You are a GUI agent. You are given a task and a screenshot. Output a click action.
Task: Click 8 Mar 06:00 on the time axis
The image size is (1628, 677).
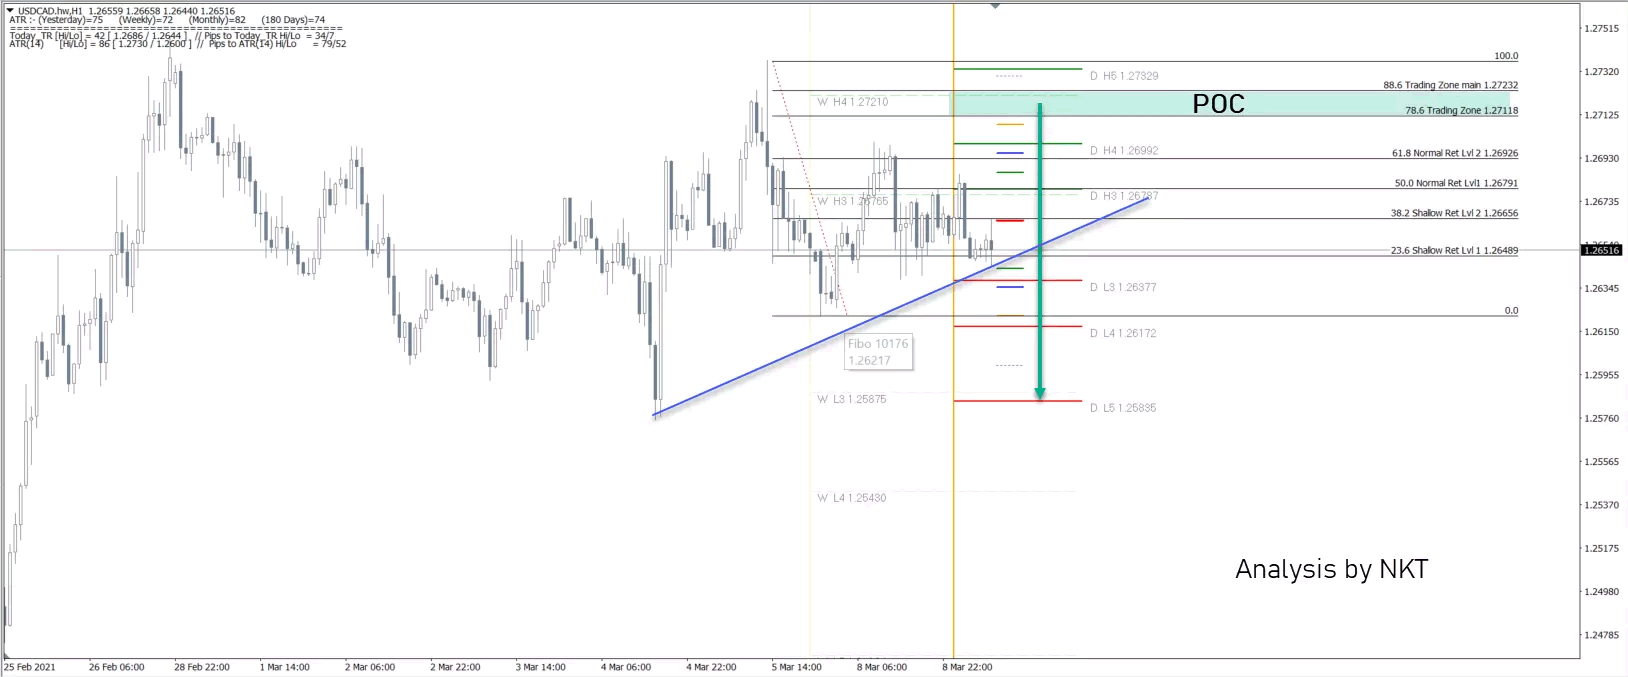click(882, 667)
